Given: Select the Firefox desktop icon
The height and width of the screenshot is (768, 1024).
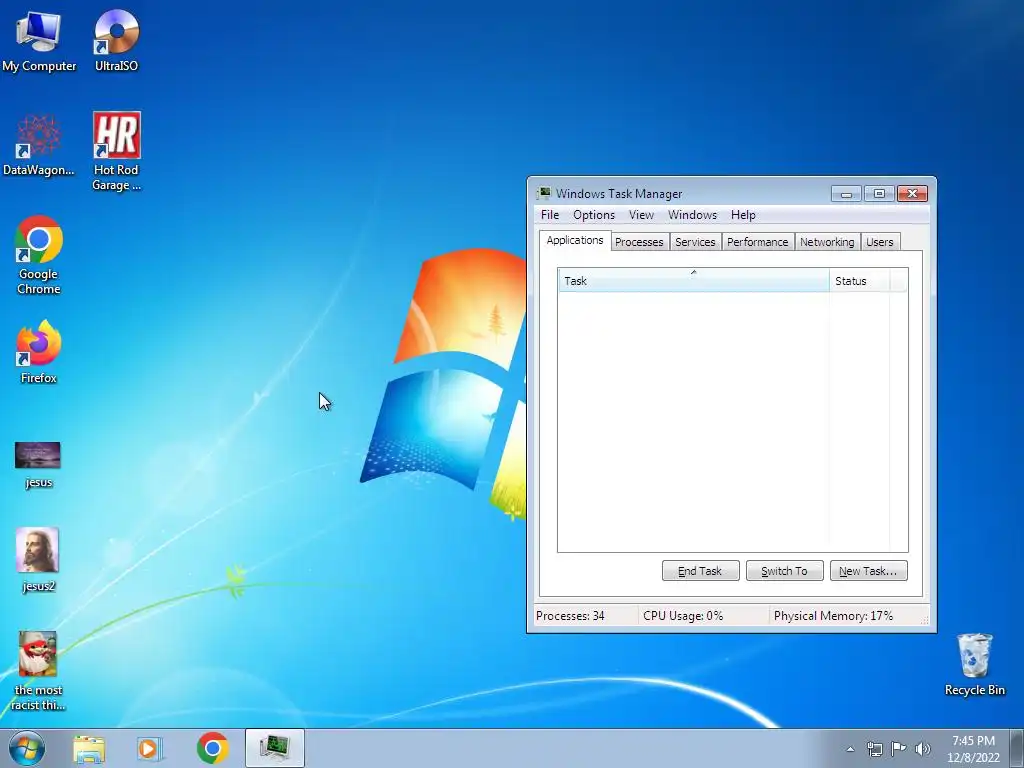Looking at the screenshot, I should point(39,352).
